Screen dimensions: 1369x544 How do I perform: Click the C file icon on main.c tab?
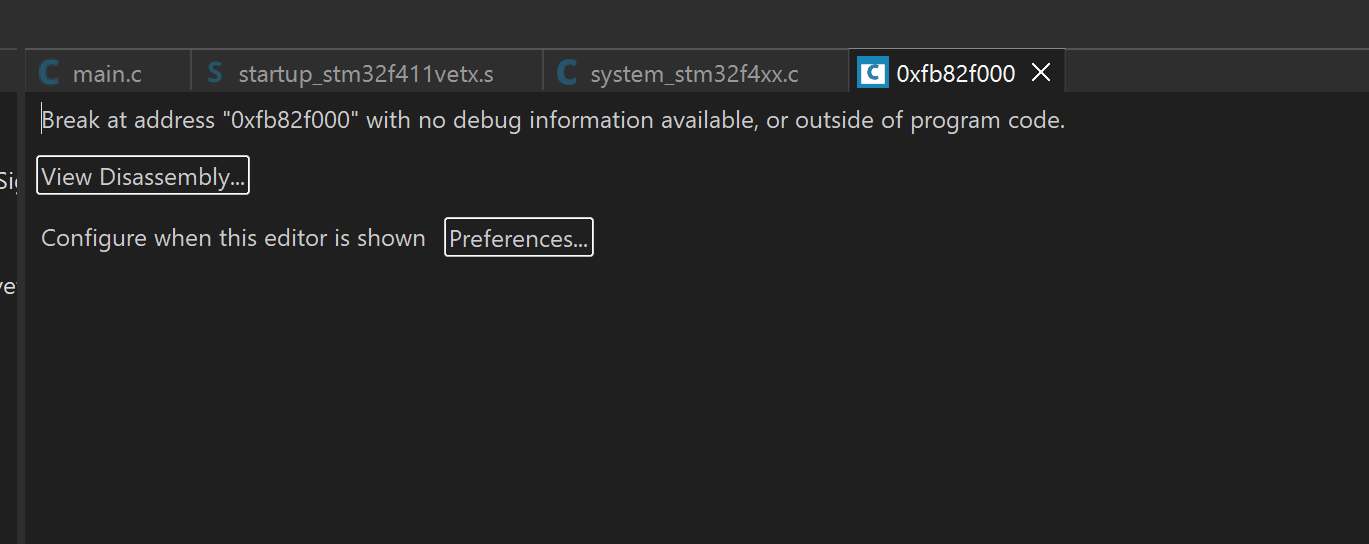(49, 73)
